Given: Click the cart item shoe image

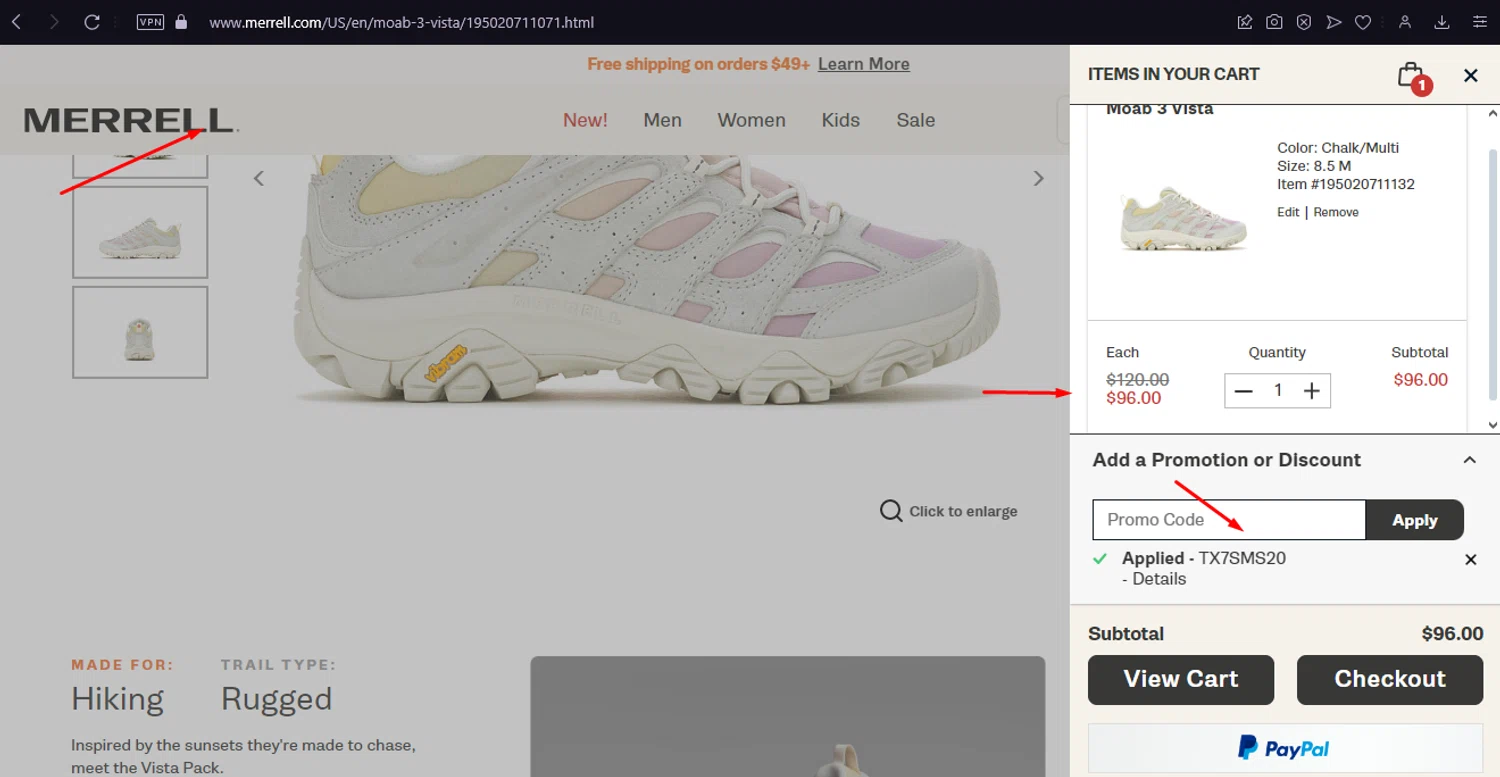Looking at the screenshot, I should 1184,218.
